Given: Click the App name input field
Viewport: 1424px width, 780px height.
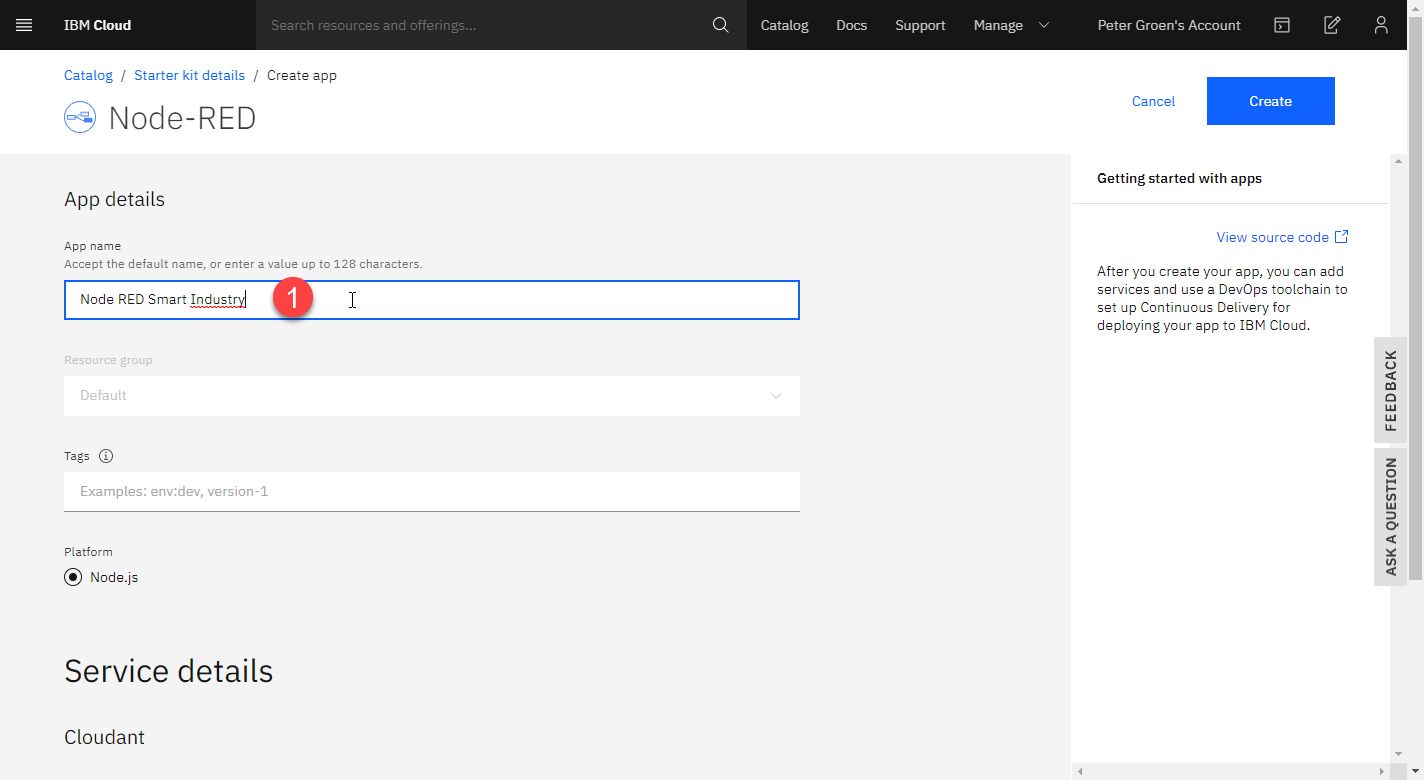Looking at the screenshot, I should pyautogui.click(x=432, y=300).
